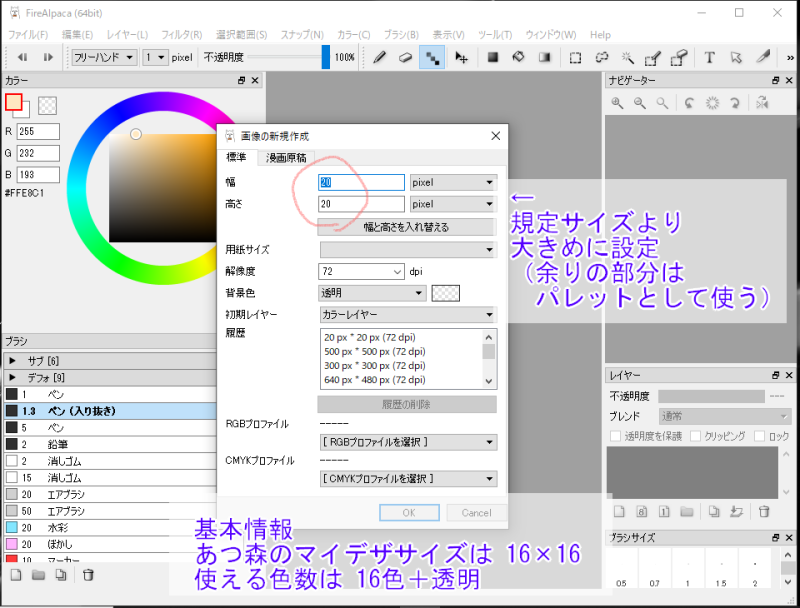
Task: Open the 解像度 72 dpi combo box
Action: coord(361,271)
